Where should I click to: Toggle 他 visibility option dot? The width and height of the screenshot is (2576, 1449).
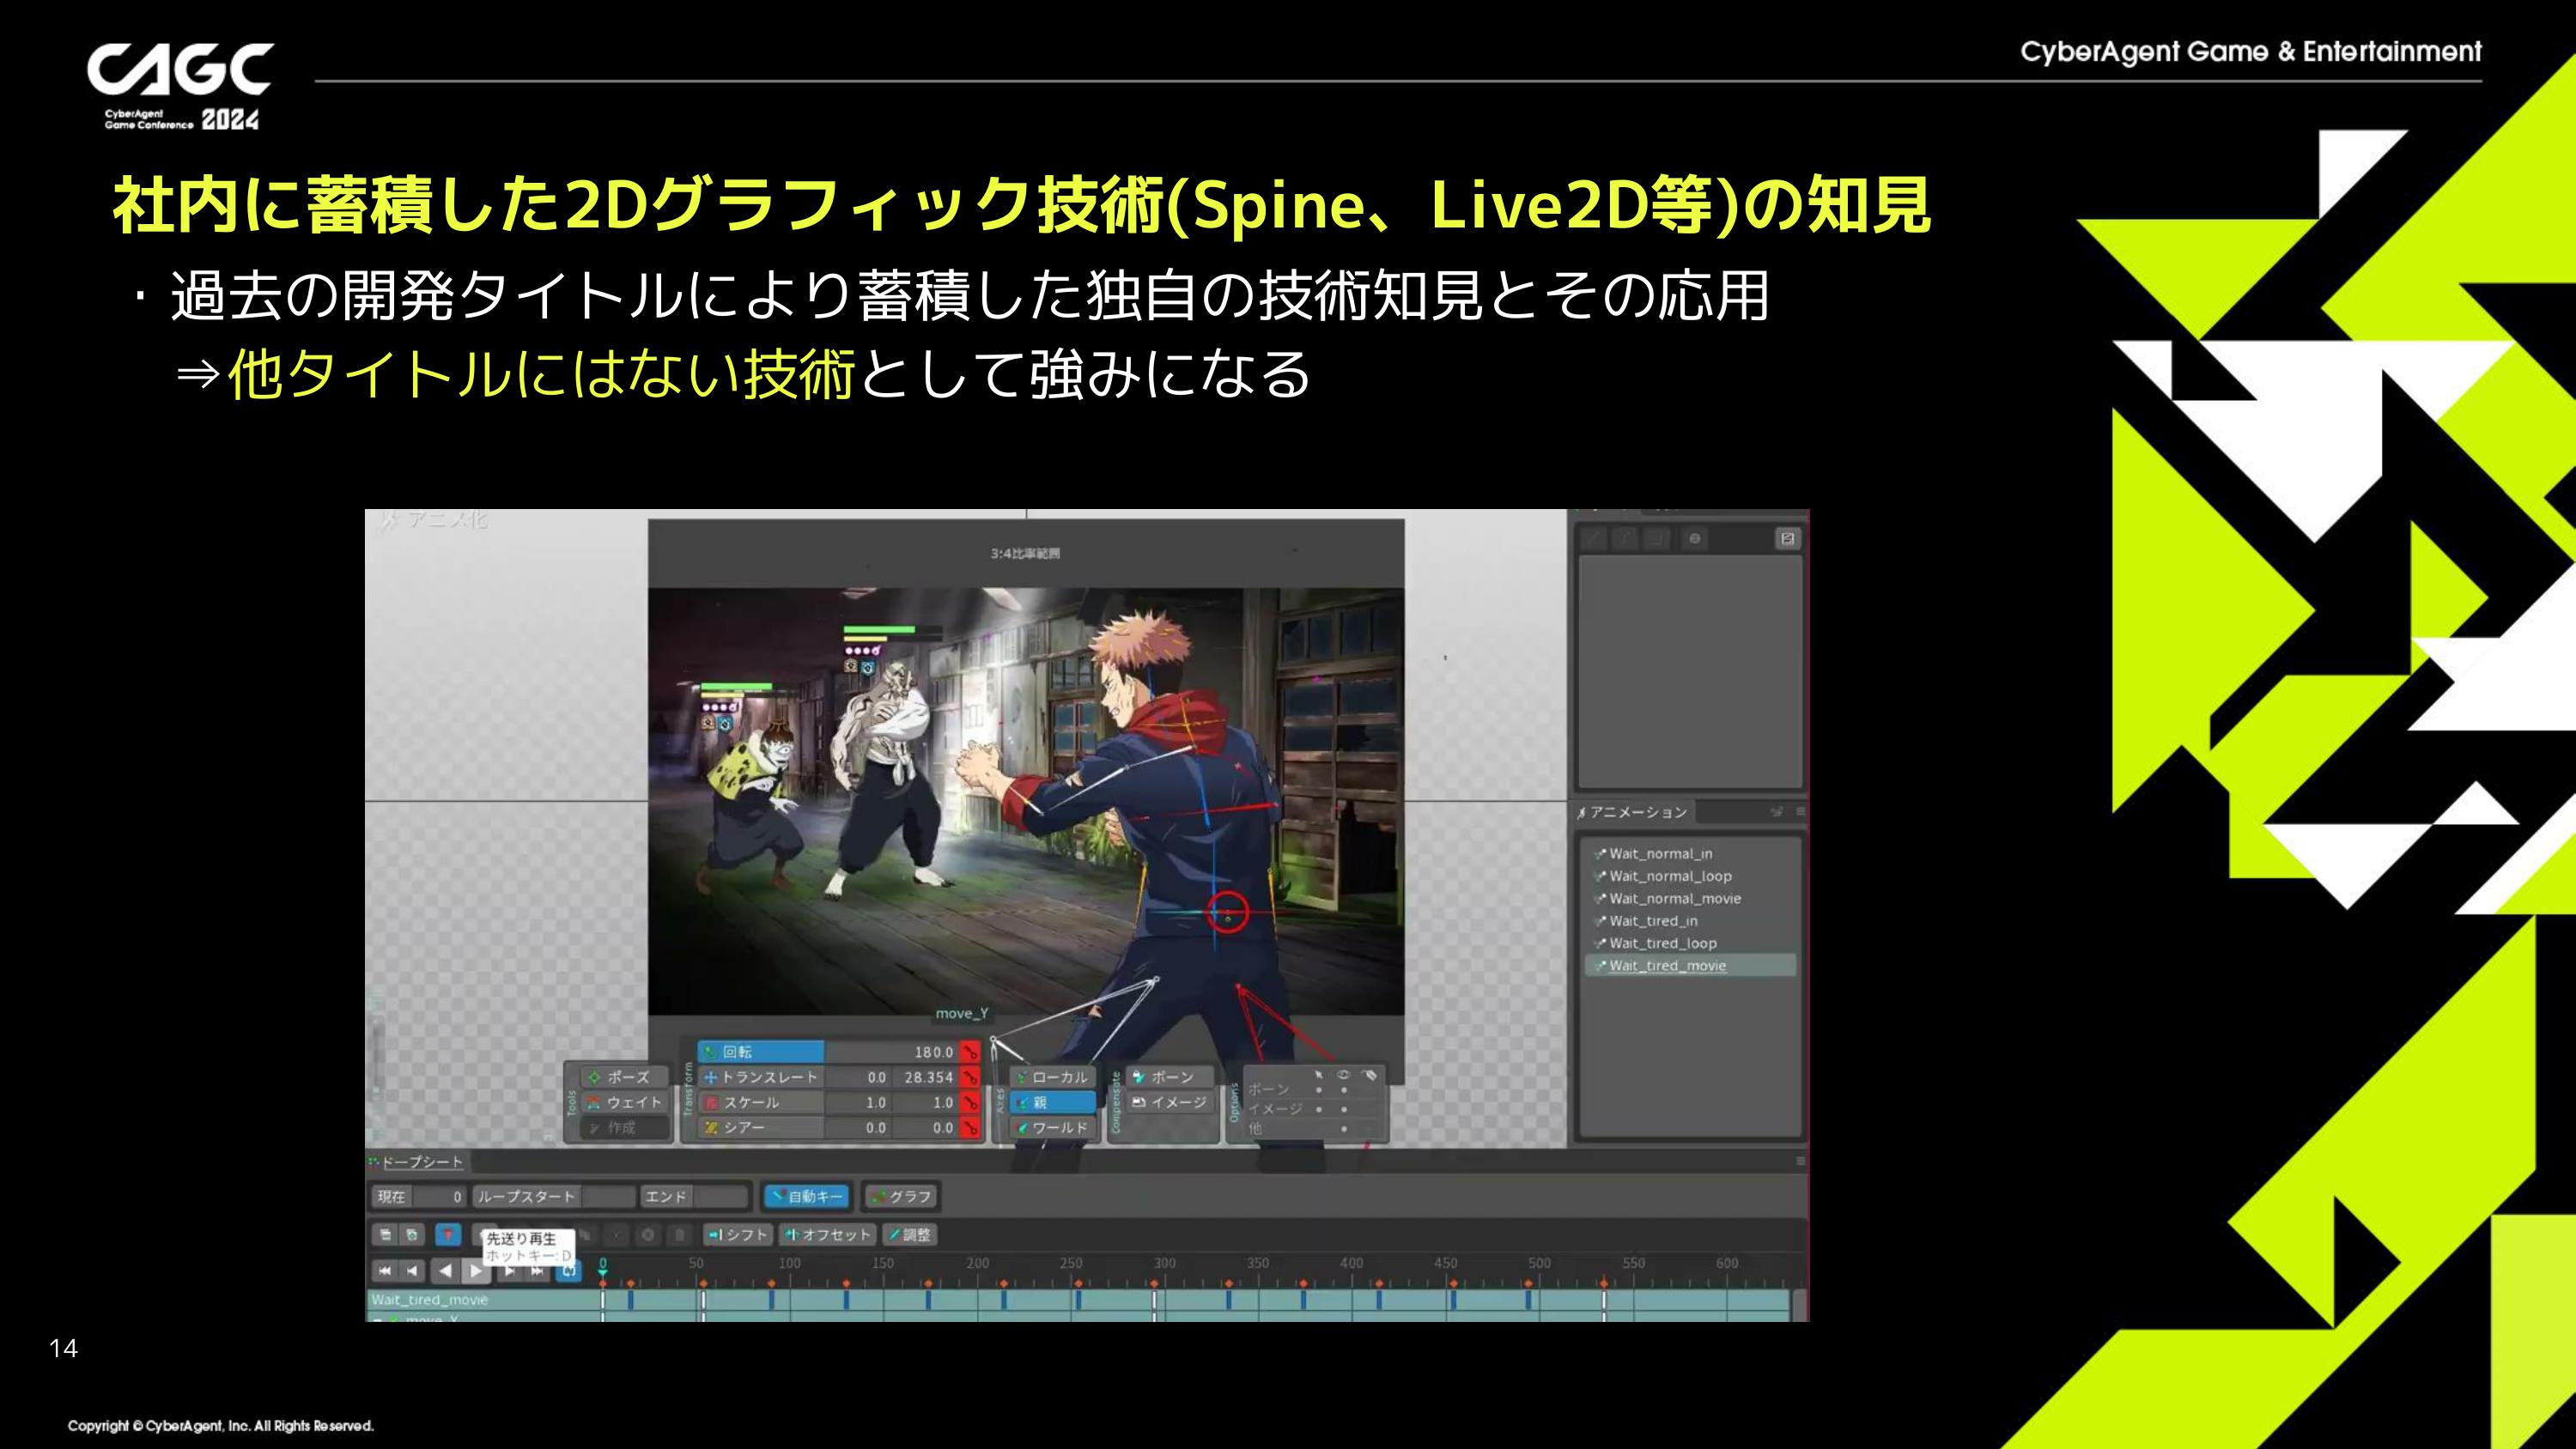[1344, 1128]
